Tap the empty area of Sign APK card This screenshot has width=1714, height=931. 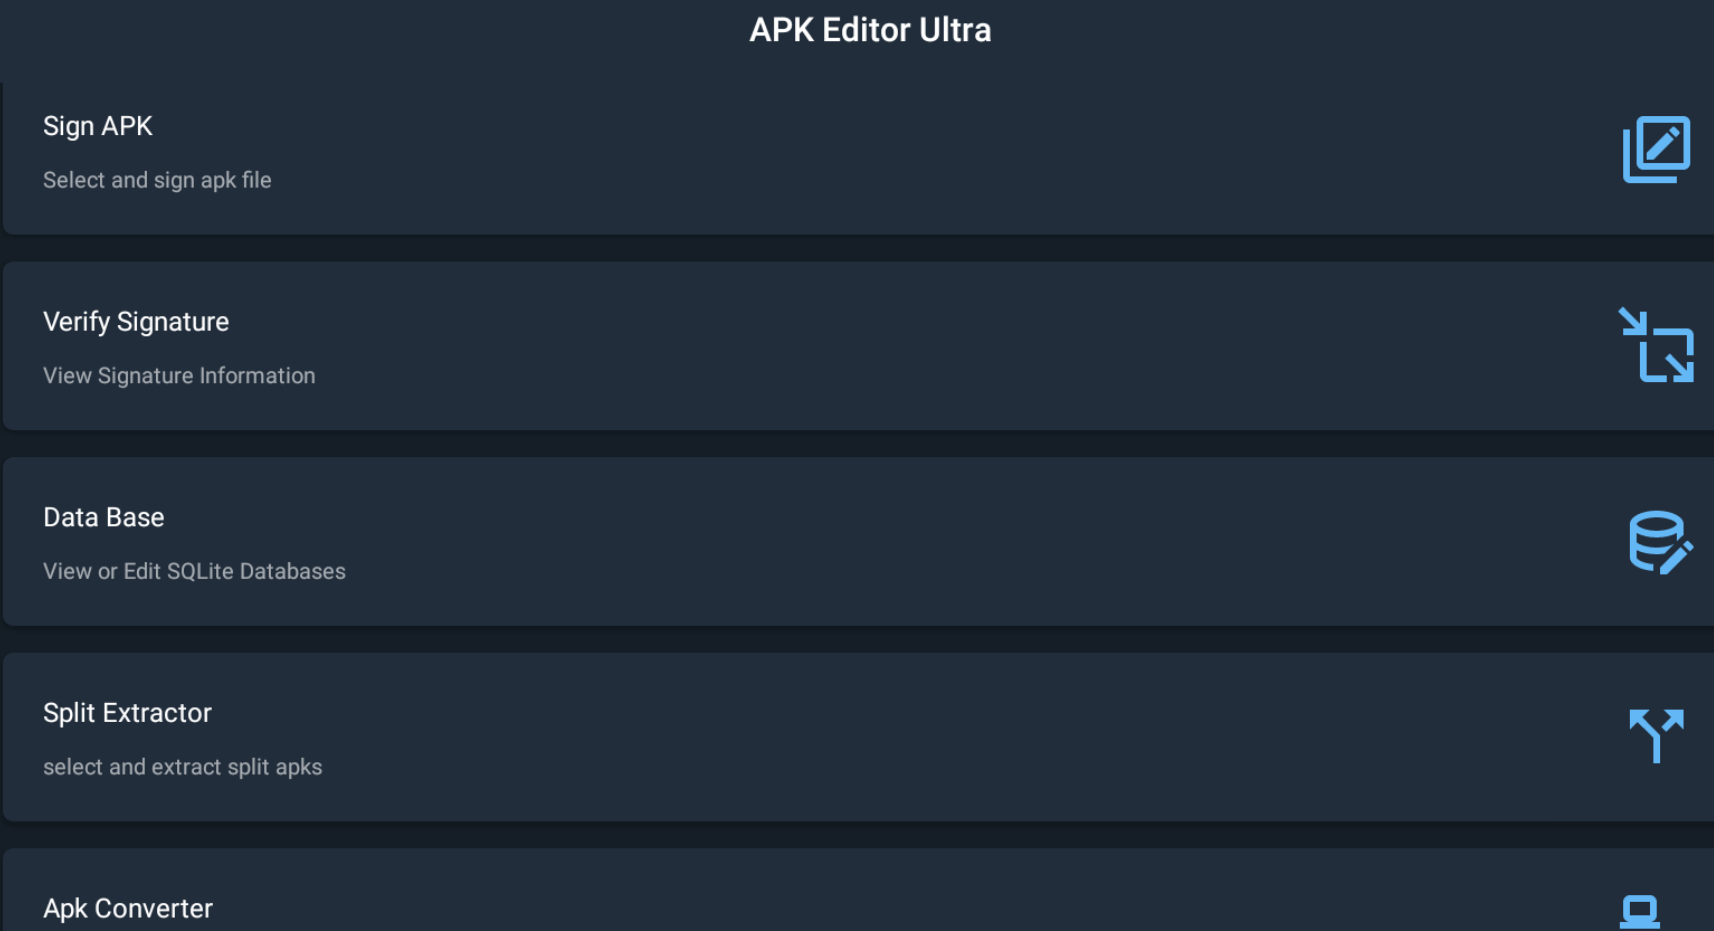point(858,158)
